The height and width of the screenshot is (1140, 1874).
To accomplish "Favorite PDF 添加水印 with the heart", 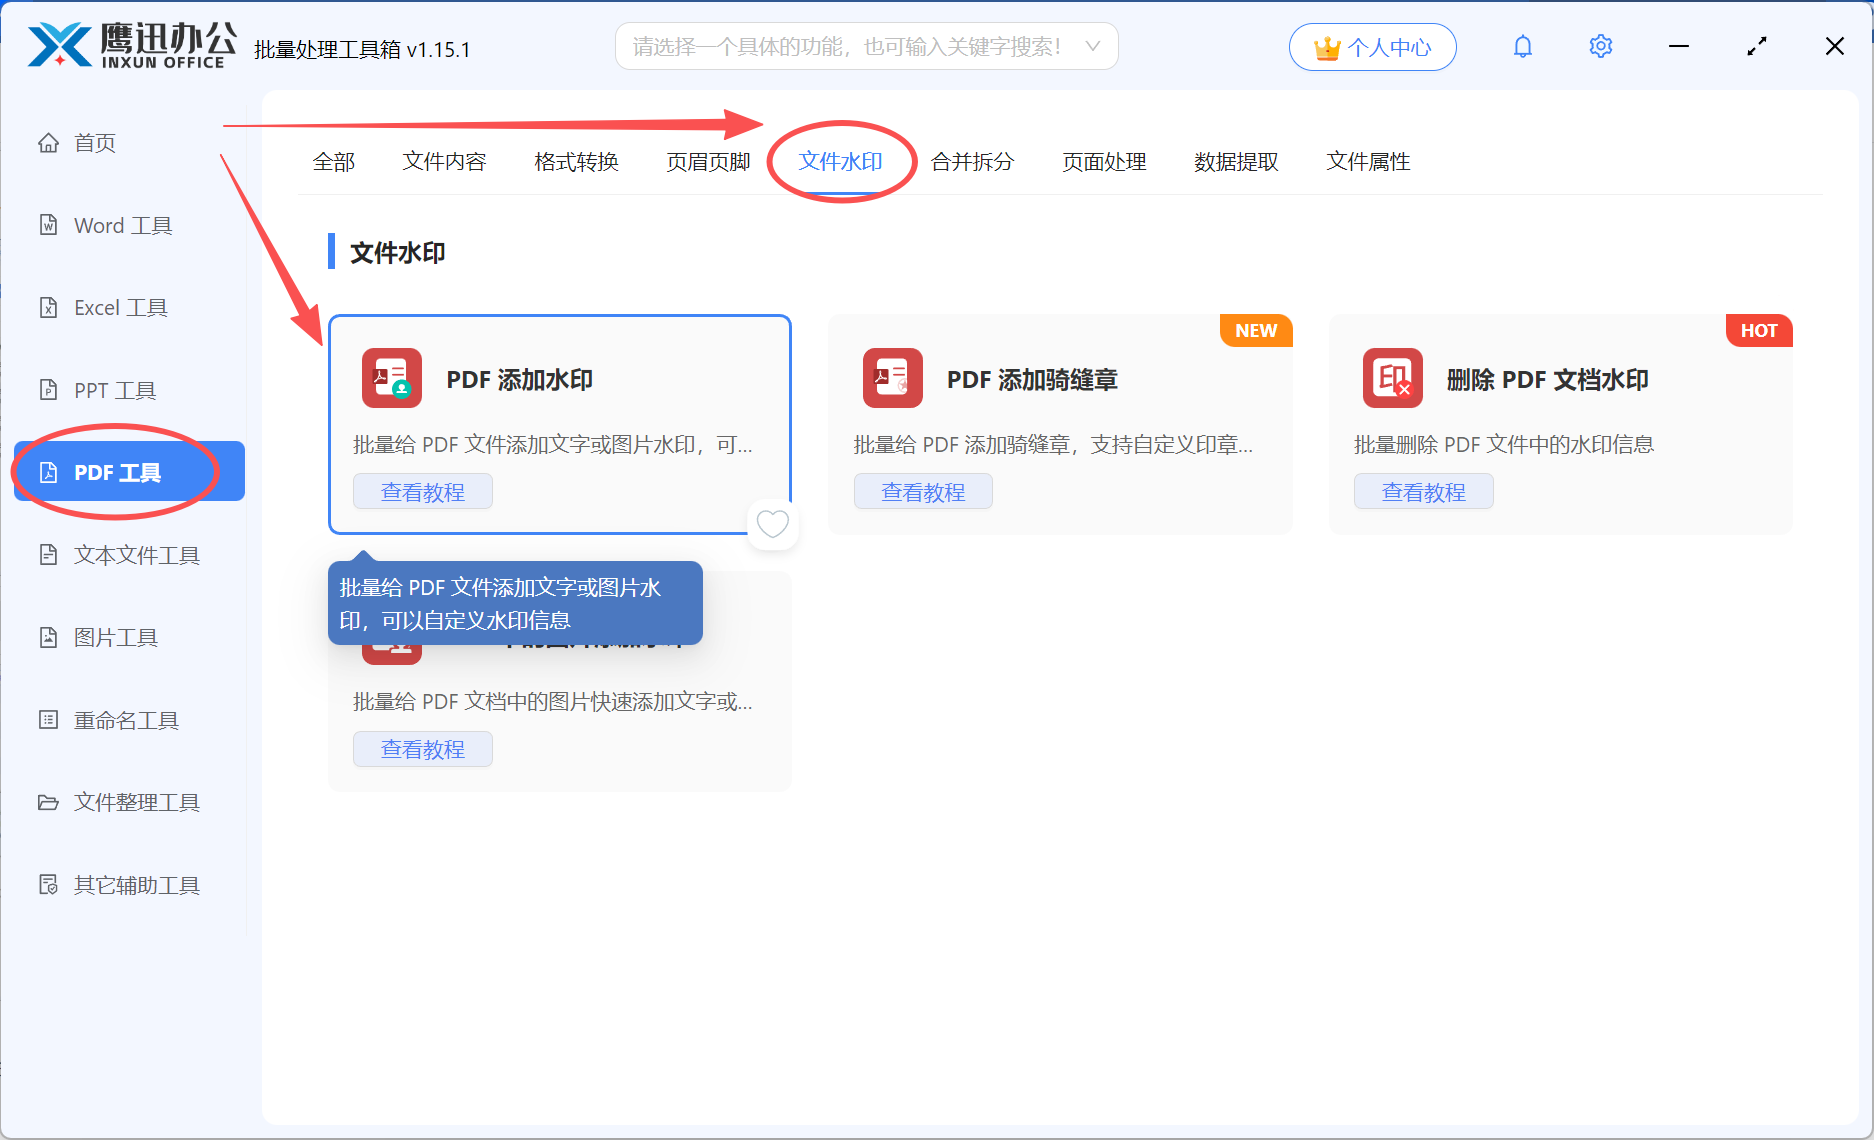I will tap(772, 524).
